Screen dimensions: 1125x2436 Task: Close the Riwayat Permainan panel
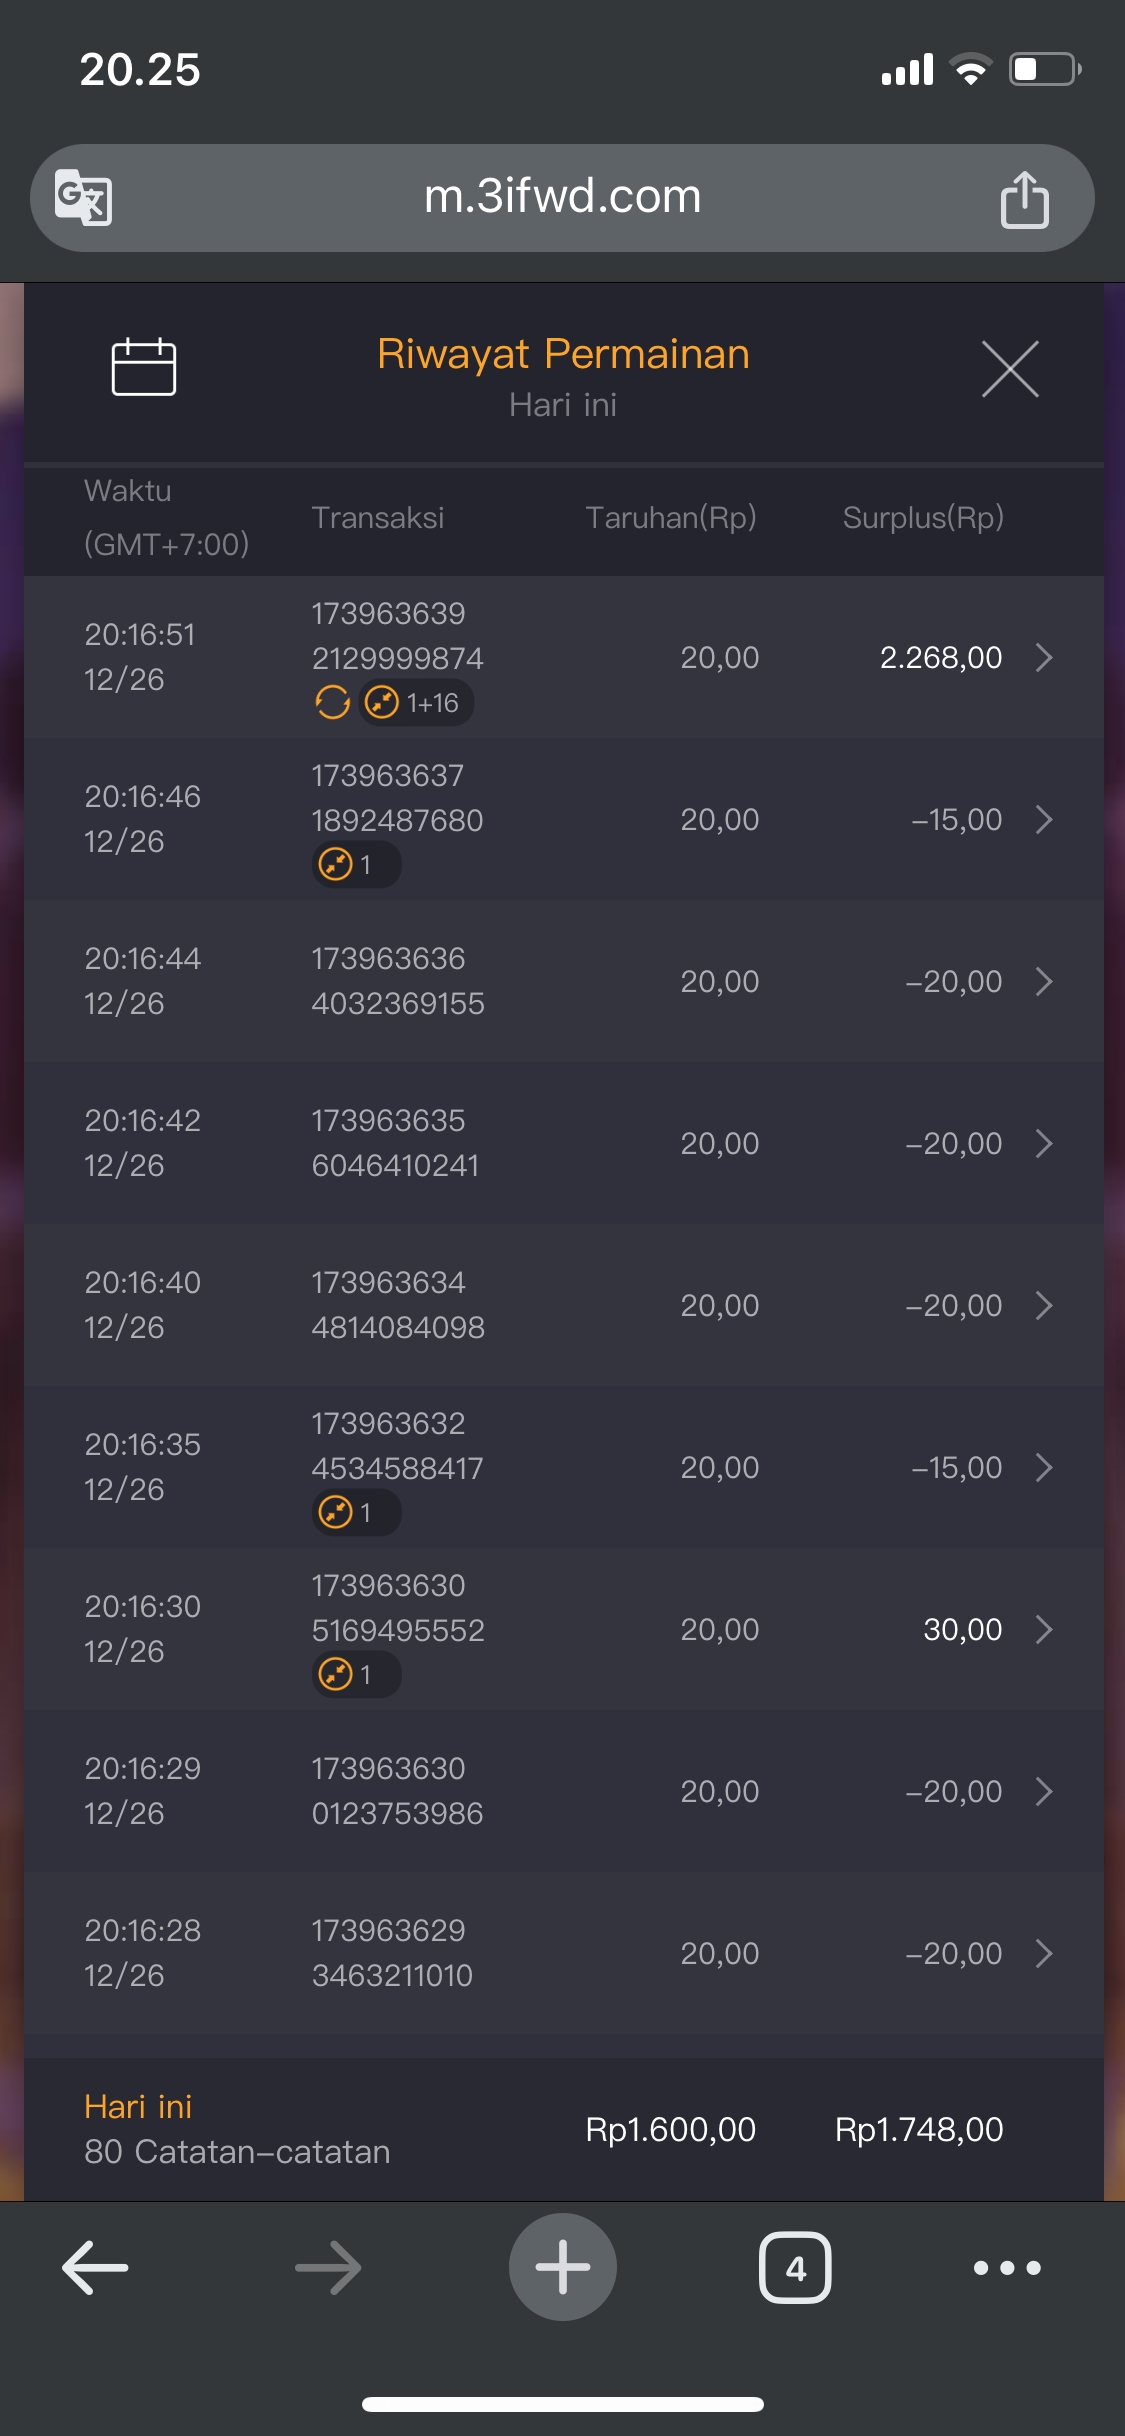1010,369
